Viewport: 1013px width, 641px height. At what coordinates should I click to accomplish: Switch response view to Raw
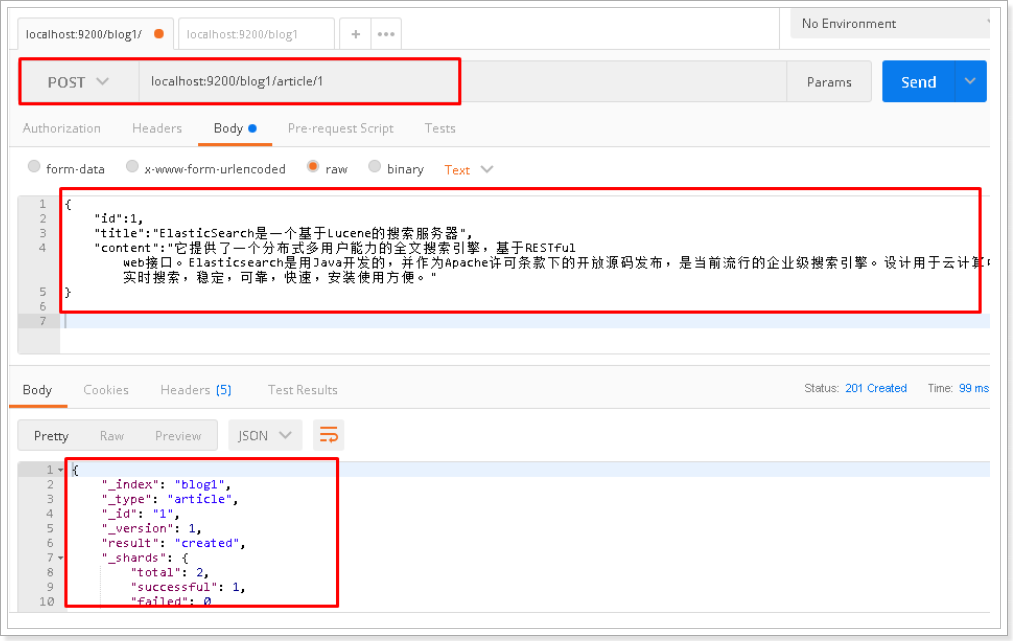point(112,436)
